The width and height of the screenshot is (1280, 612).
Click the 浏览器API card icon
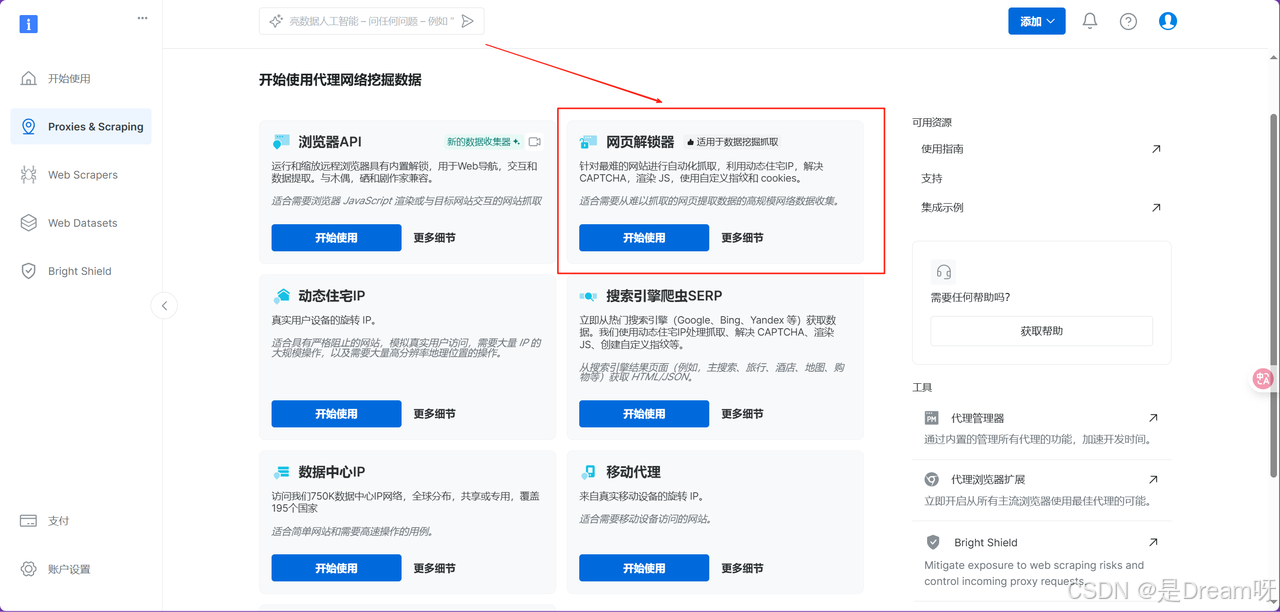[x=281, y=142]
